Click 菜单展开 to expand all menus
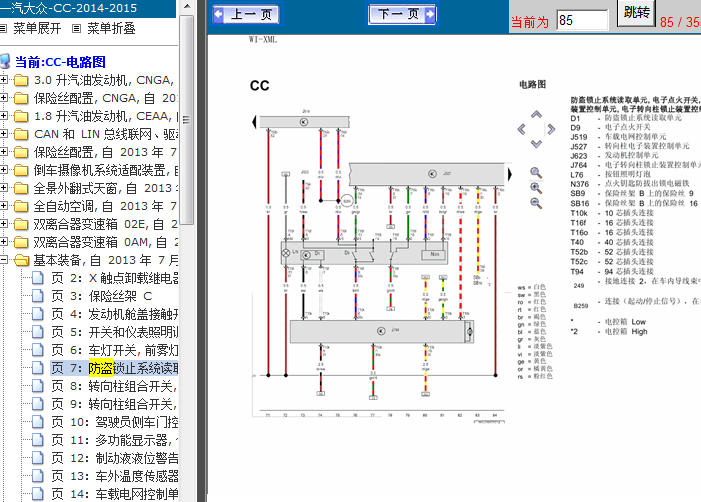This screenshot has height=502, width=701. [37, 29]
